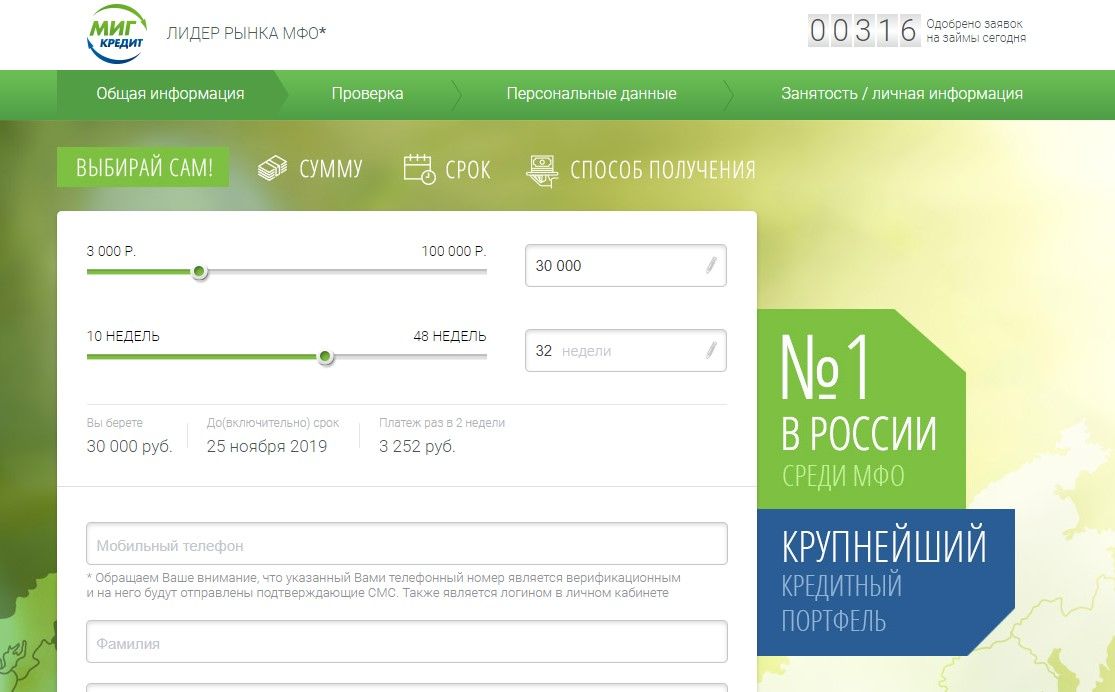
Task: Click the МигКредит logo
Action: [117, 34]
